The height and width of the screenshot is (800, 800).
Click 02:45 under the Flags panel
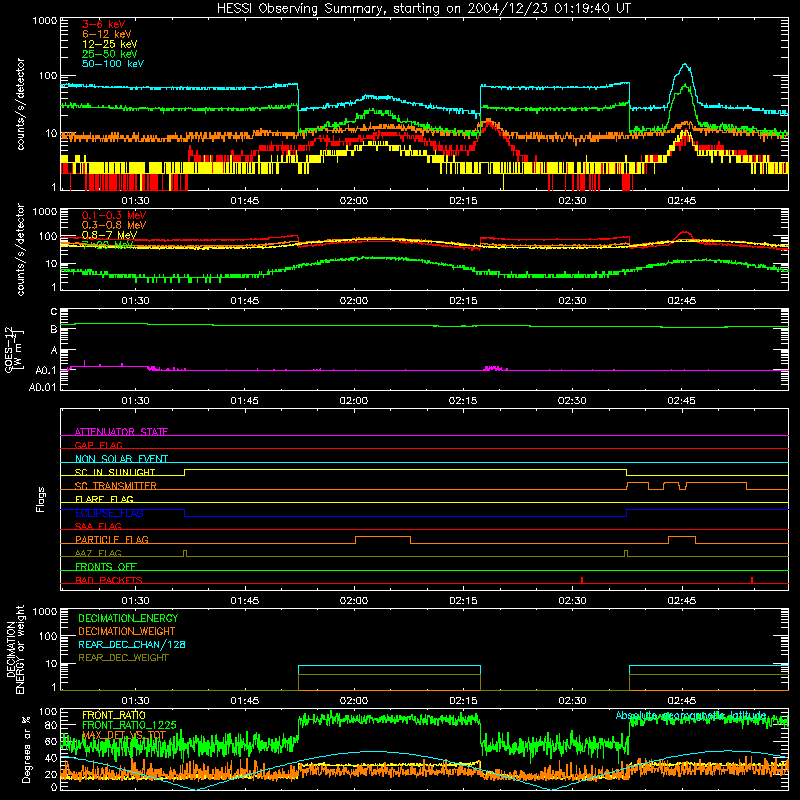682,601
